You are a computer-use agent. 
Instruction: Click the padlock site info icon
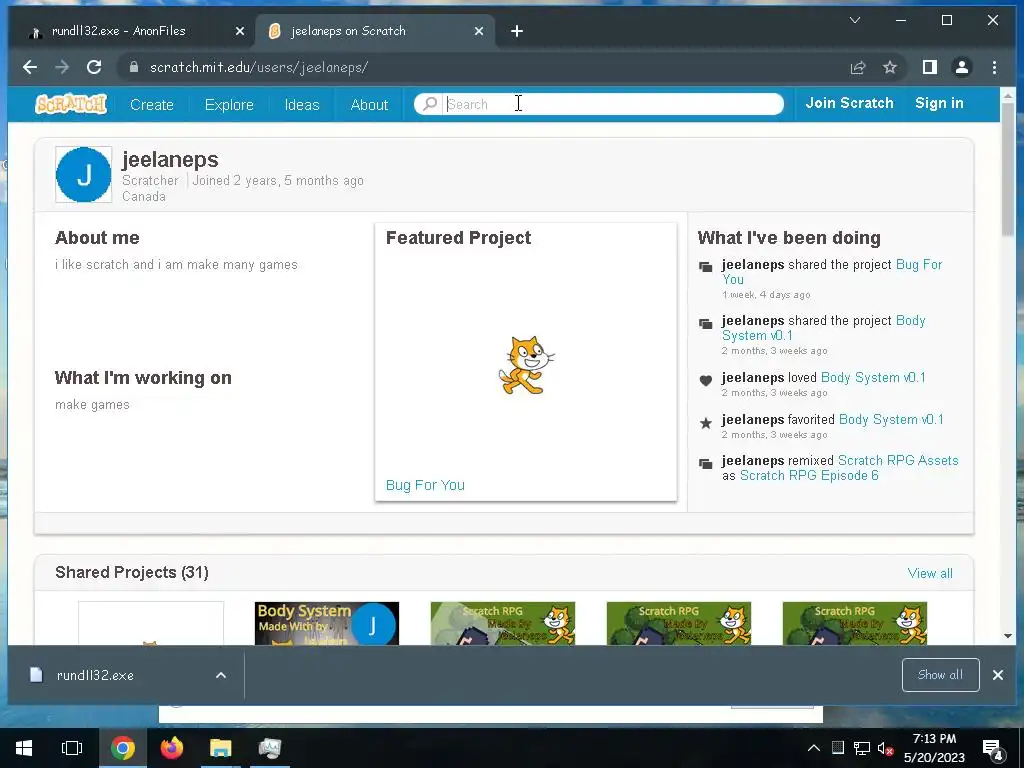(x=134, y=67)
